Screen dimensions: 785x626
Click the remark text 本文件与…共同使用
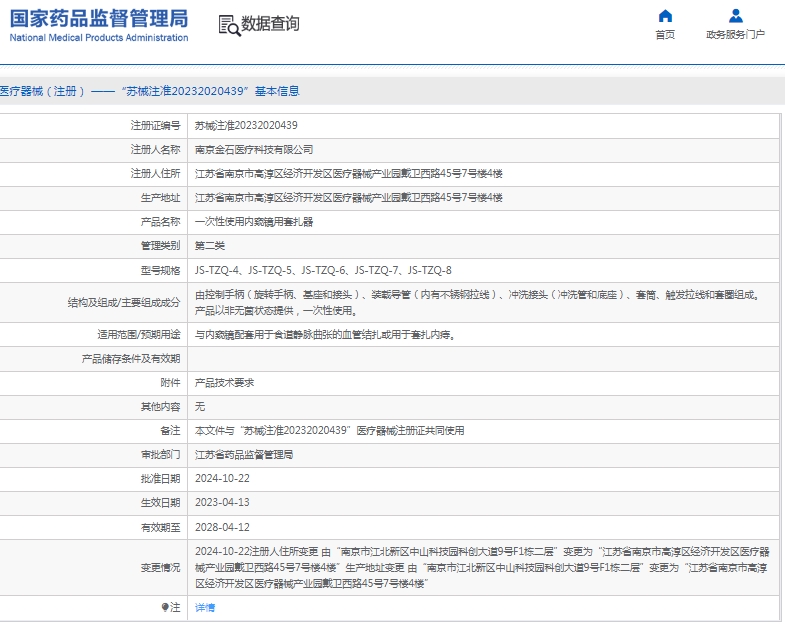[329, 431]
